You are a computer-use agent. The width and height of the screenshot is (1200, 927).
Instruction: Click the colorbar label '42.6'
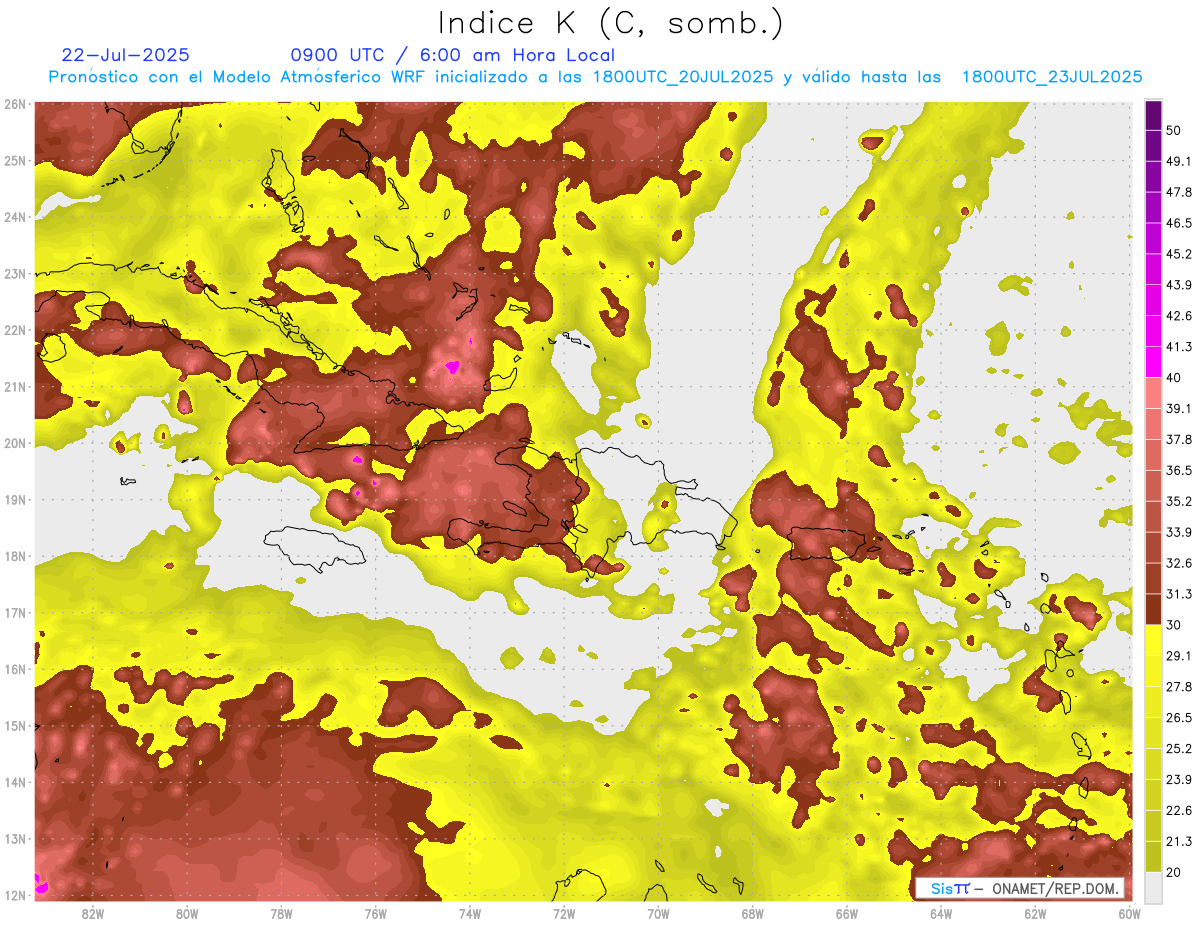pos(1178,315)
